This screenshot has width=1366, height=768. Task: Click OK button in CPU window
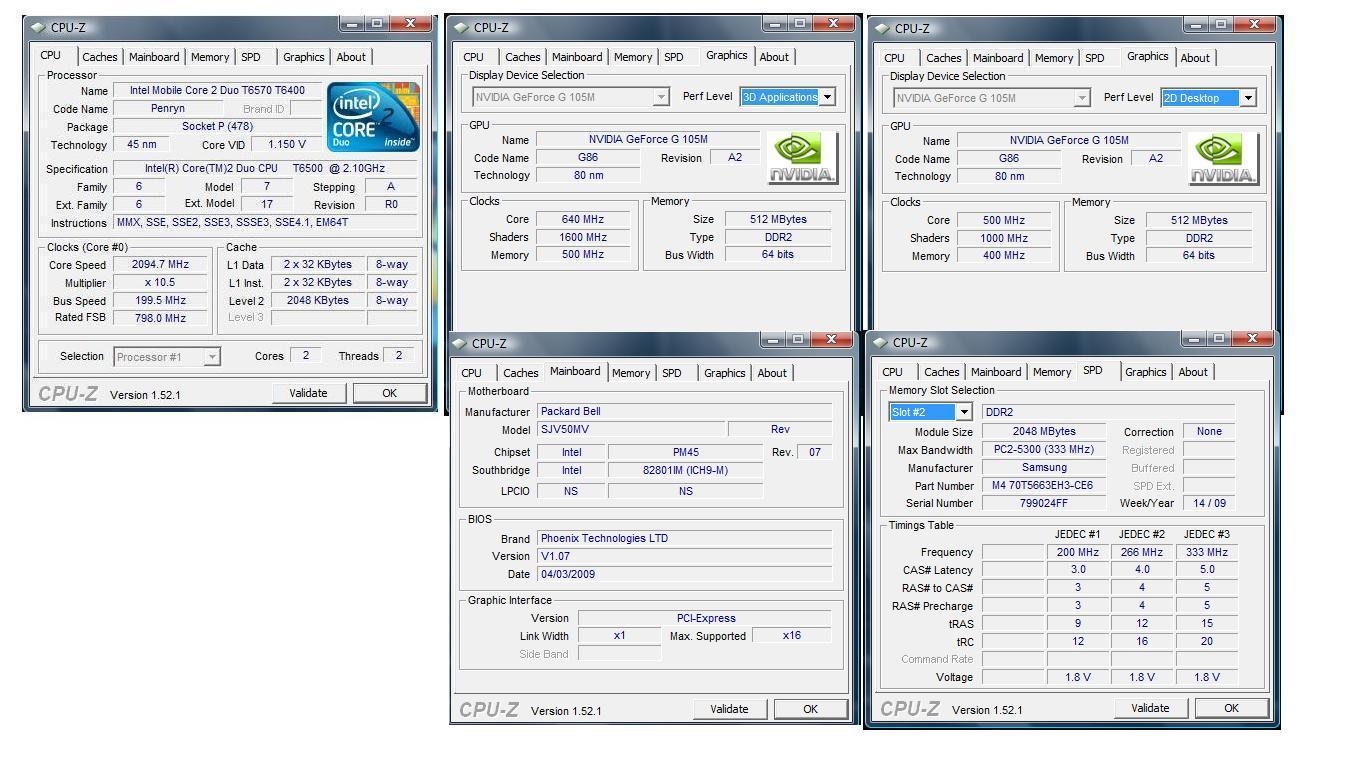tap(390, 393)
